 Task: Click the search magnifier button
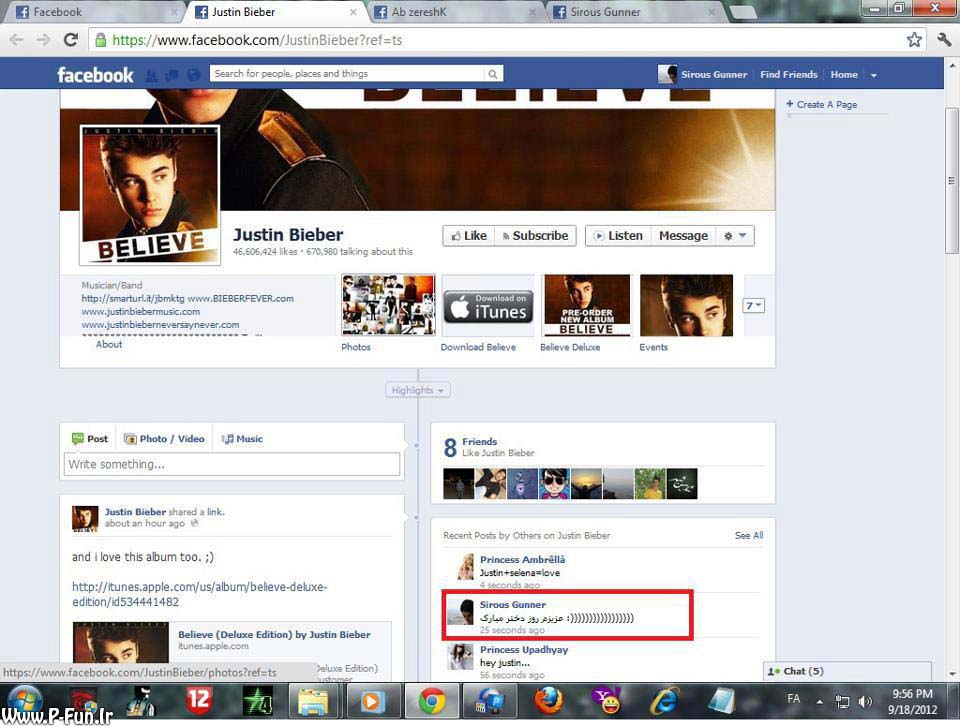pyautogui.click(x=493, y=74)
